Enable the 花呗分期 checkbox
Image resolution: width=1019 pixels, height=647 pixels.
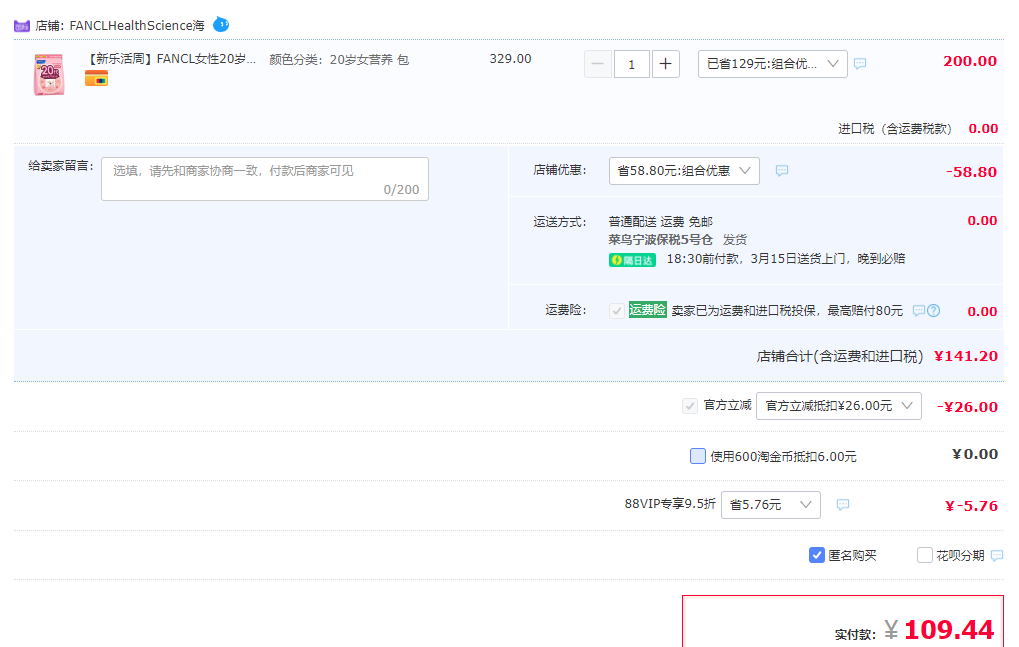tap(925, 555)
